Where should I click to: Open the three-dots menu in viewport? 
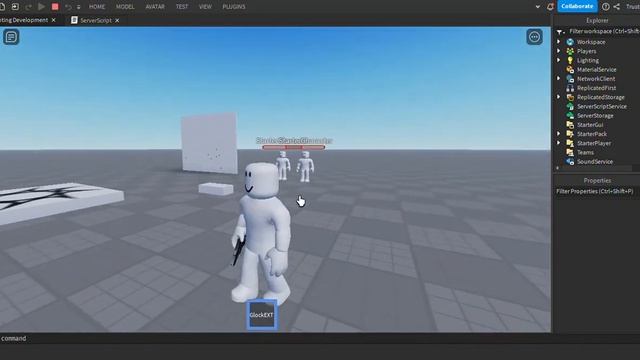(x=534, y=37)
